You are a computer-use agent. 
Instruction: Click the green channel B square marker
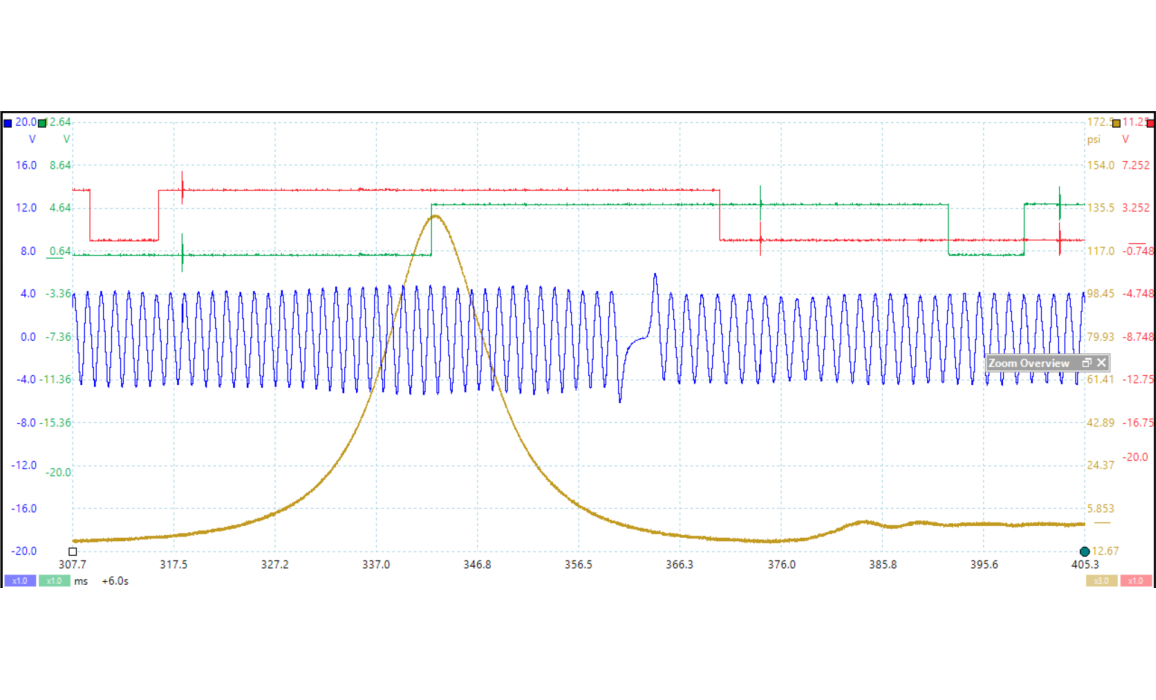point(42,123)
